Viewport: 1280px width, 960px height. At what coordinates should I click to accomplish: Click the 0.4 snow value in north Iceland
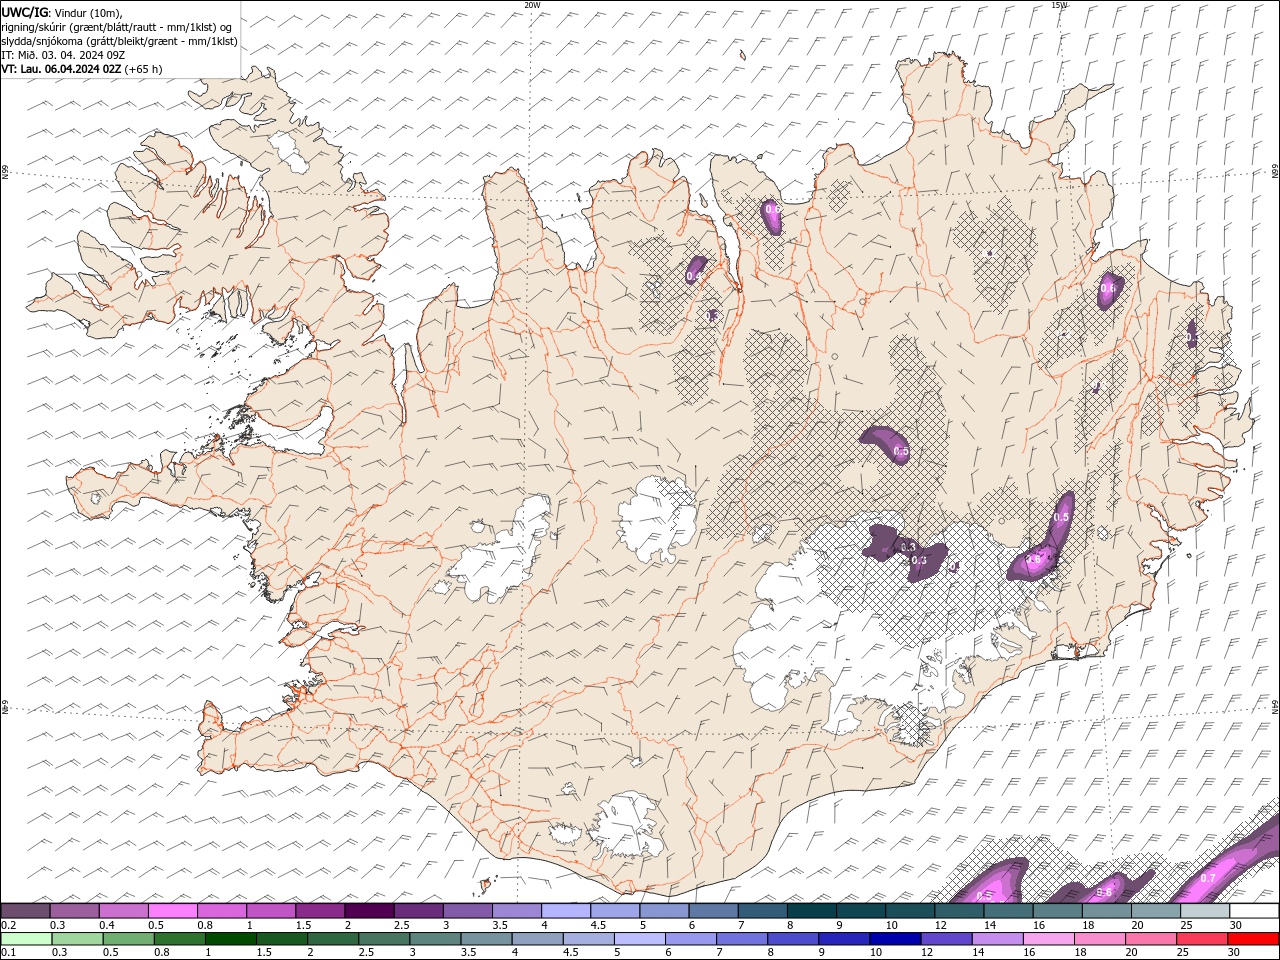[x=694, y=275]
